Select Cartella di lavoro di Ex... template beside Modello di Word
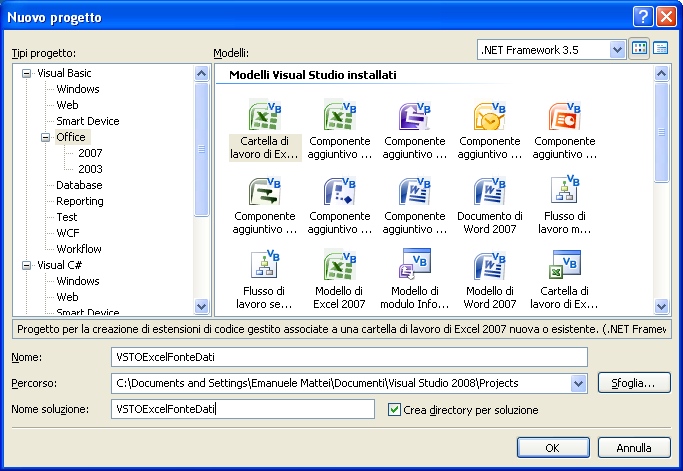Screen dimensions: 683x471 (x=565, y=280)
